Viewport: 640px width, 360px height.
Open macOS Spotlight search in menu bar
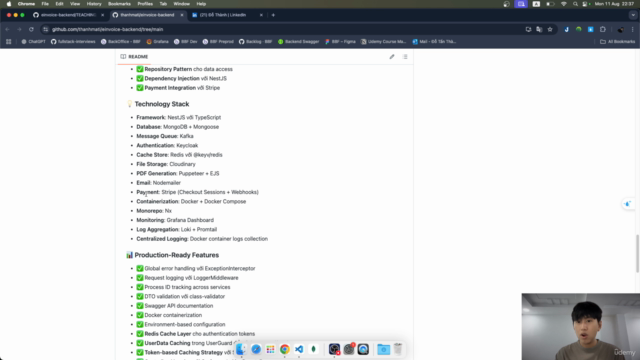click(575, 4)
